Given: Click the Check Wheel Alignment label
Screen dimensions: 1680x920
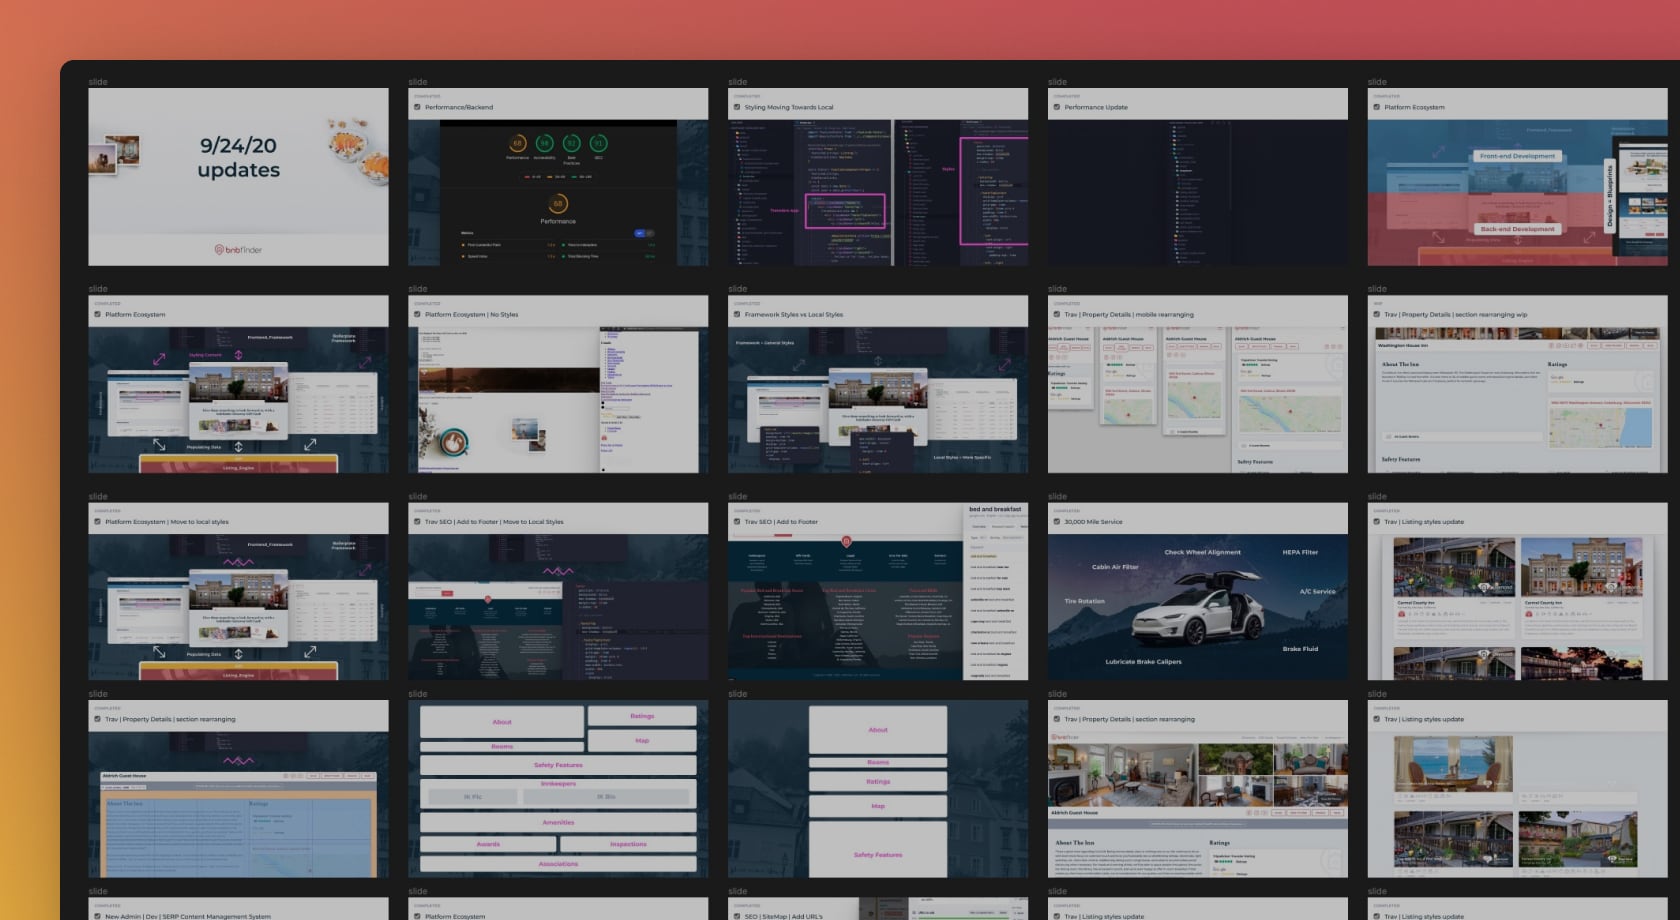Looking at the screenshot, I should tap(1202, 552).
